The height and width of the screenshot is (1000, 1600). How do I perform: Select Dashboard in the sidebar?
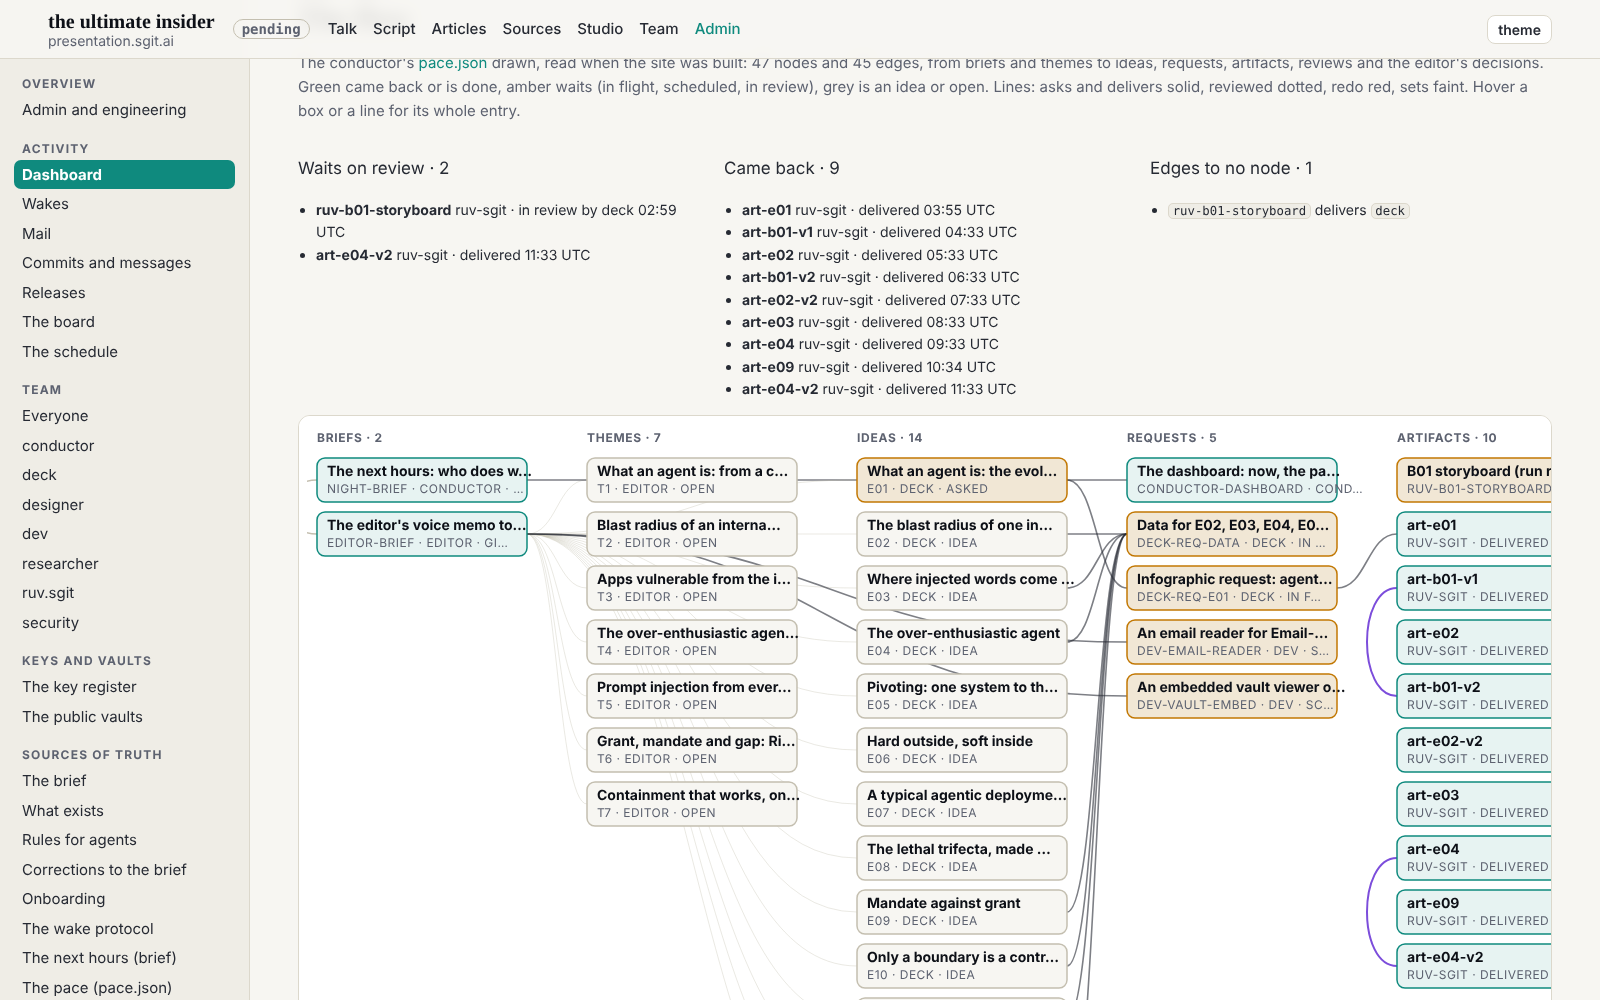pos(124,174)
